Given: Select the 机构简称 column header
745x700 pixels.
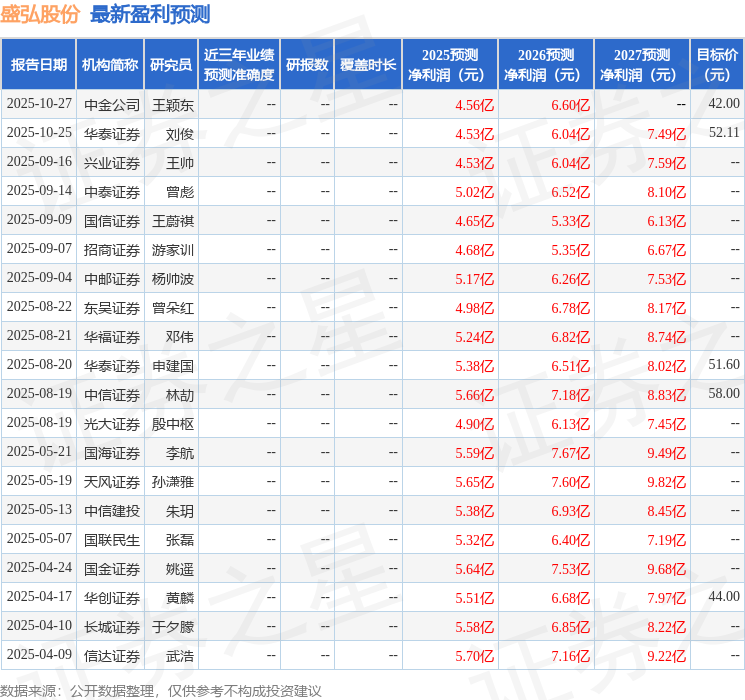Looking at the screenshot, I should click(x=110, y=64).
